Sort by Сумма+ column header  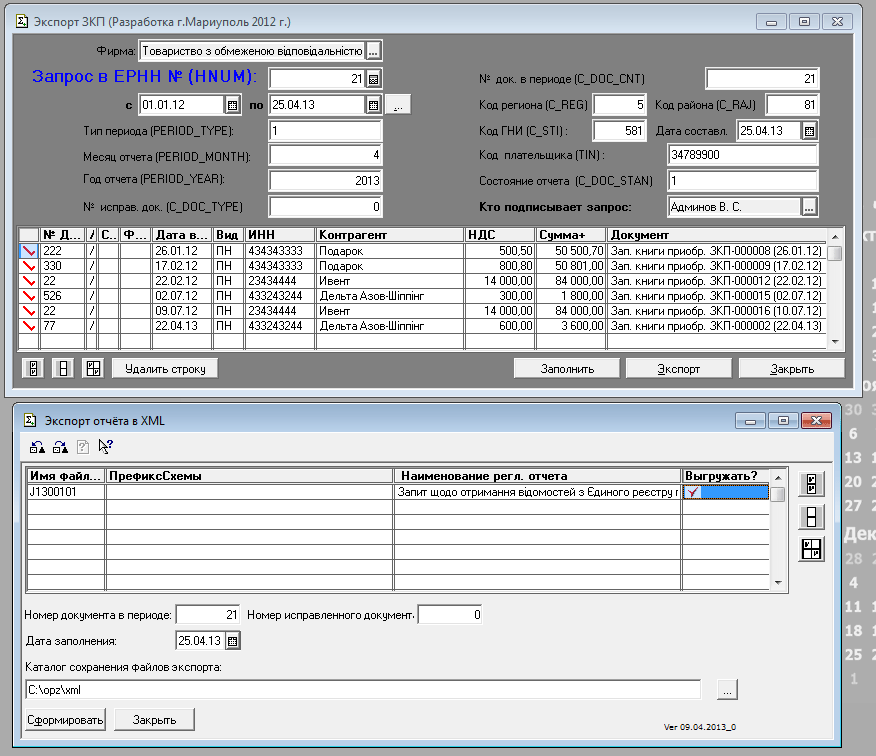pos(571,235)
